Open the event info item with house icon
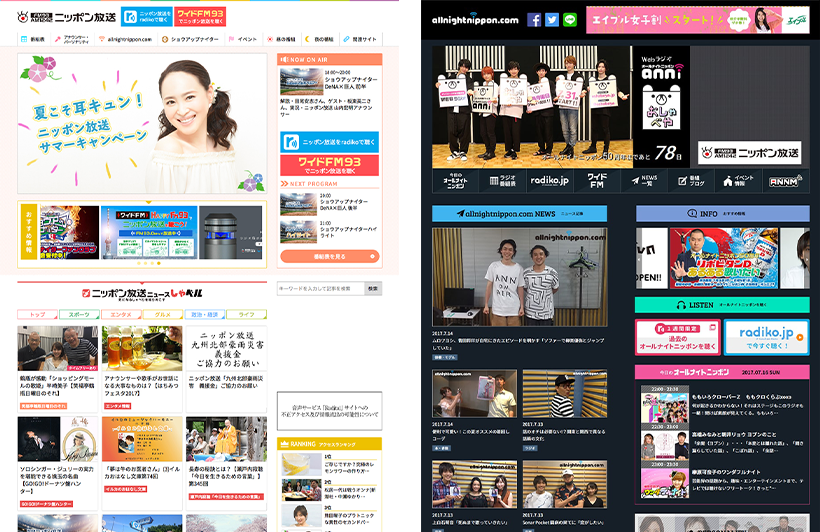820x532 pixels. pyautogui.click(x=738, y=181)
